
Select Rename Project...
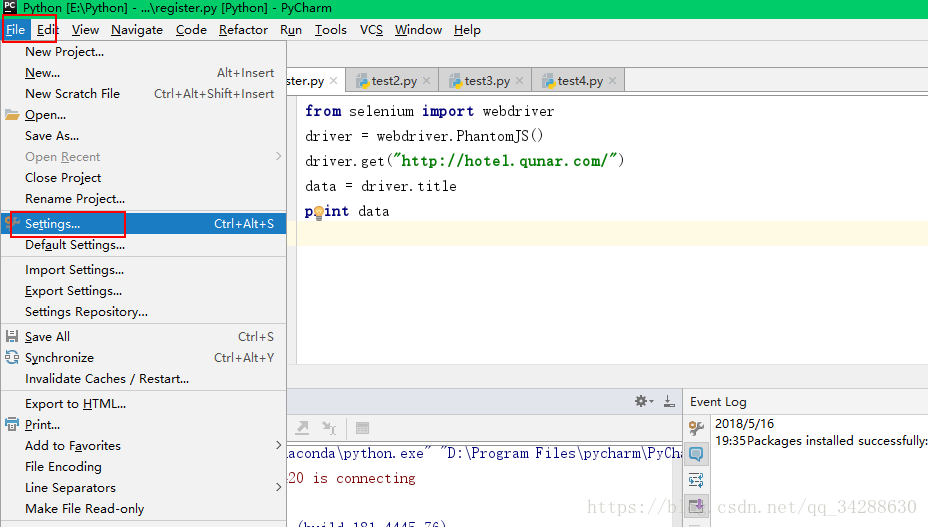pyautogui.click(x=144, y=198)
